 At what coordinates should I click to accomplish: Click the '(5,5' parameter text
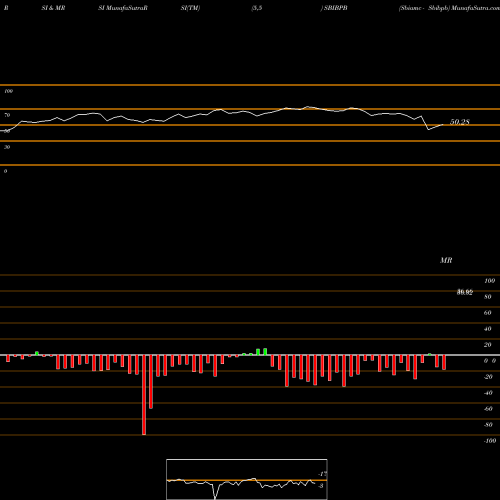point(257,8)
